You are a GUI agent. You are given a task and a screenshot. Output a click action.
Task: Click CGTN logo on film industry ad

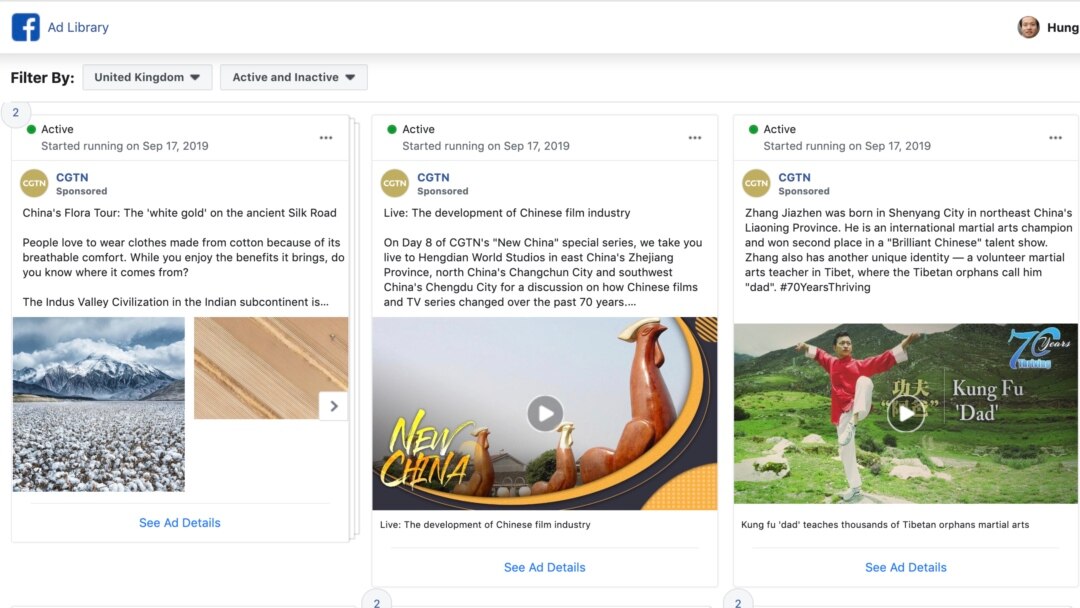[395, 183]
